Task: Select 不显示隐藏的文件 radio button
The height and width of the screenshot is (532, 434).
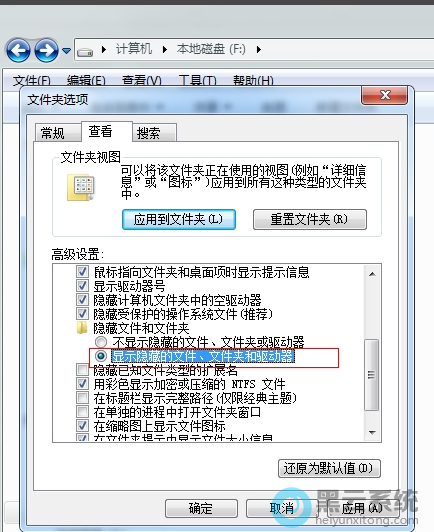Action: tap(100, 342)
